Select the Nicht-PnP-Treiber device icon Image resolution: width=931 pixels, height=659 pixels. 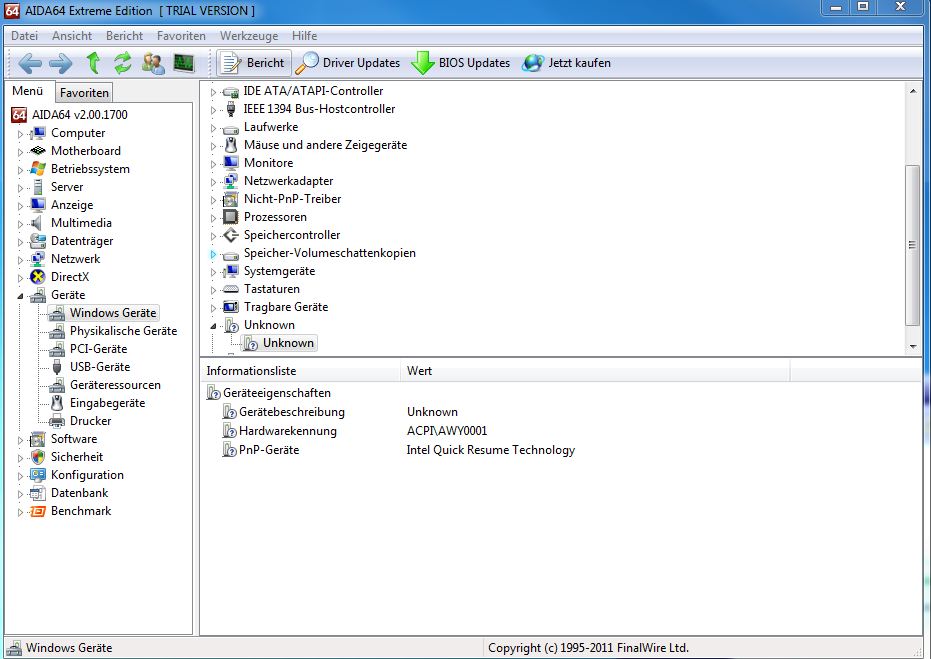pos(230,199)
